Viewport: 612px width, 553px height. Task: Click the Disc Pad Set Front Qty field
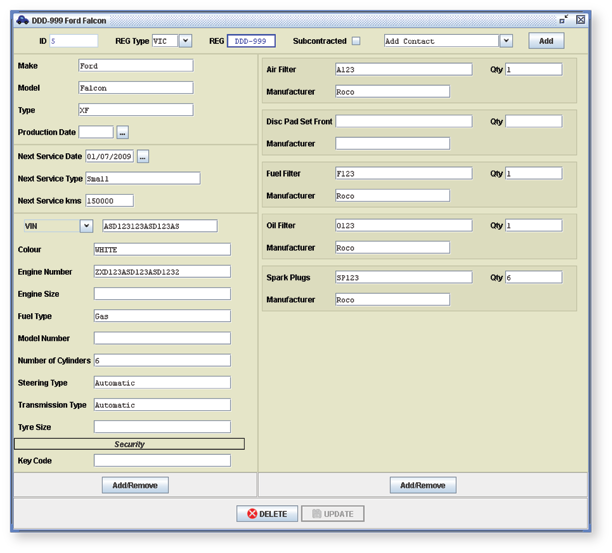click(x=534, y=121)
